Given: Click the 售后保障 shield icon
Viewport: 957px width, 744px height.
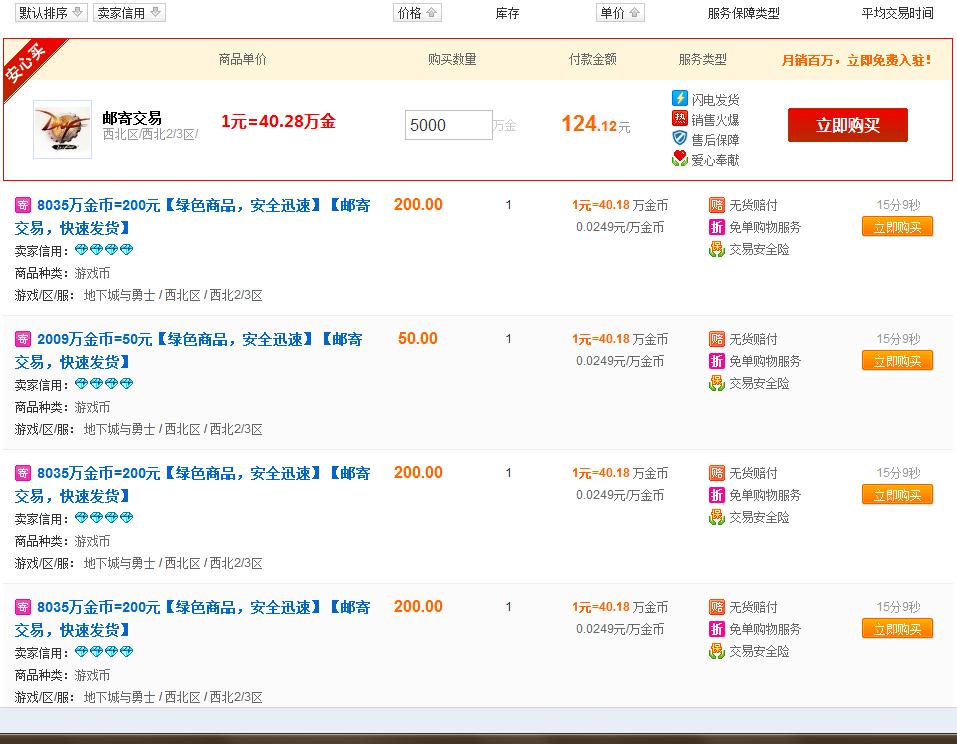Looking at the screenshot, I should coord(682,138).
